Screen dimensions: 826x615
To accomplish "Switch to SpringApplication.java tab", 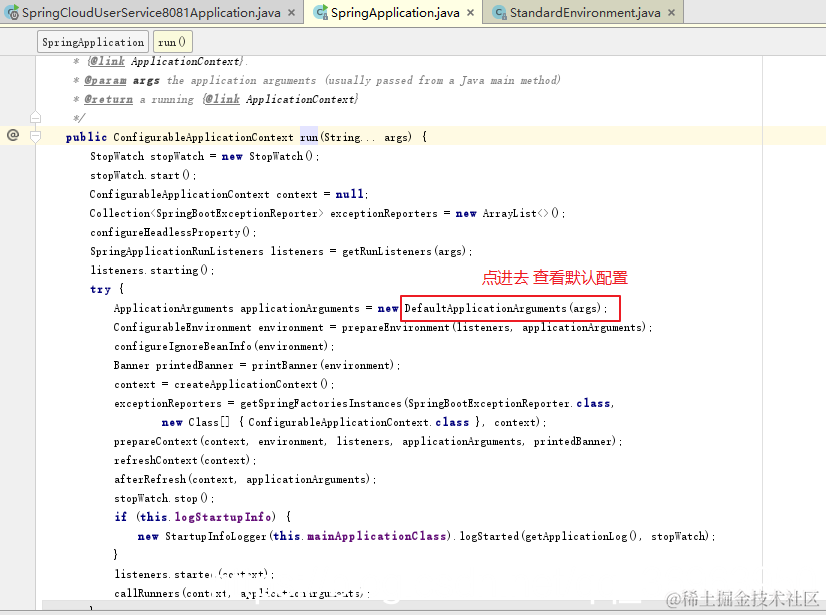I will pyautogui.click(x=395, y=13).
